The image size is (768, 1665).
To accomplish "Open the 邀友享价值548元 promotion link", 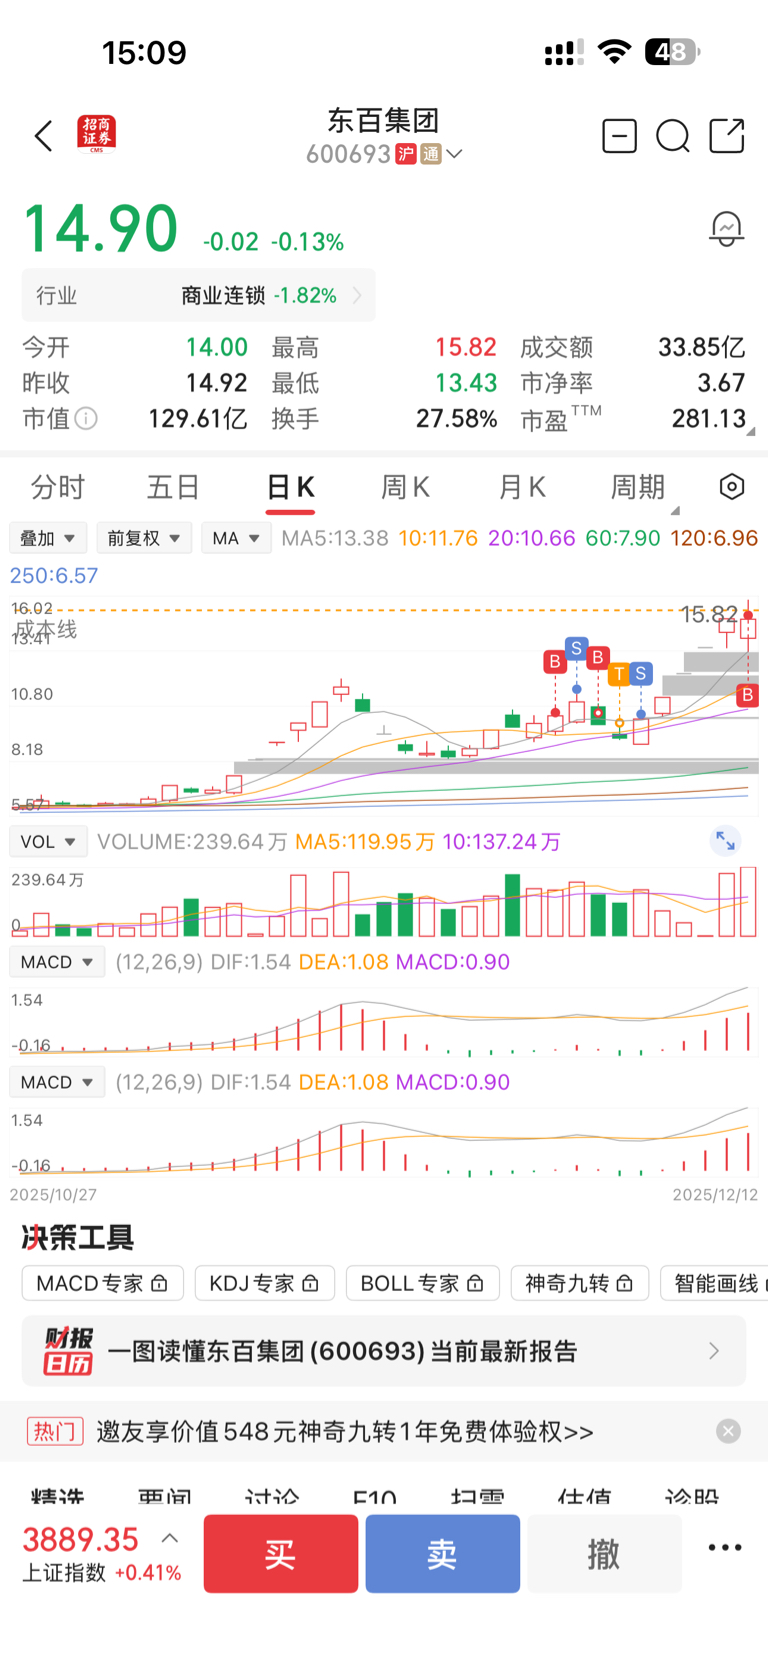I will (x=345, y=1431).
